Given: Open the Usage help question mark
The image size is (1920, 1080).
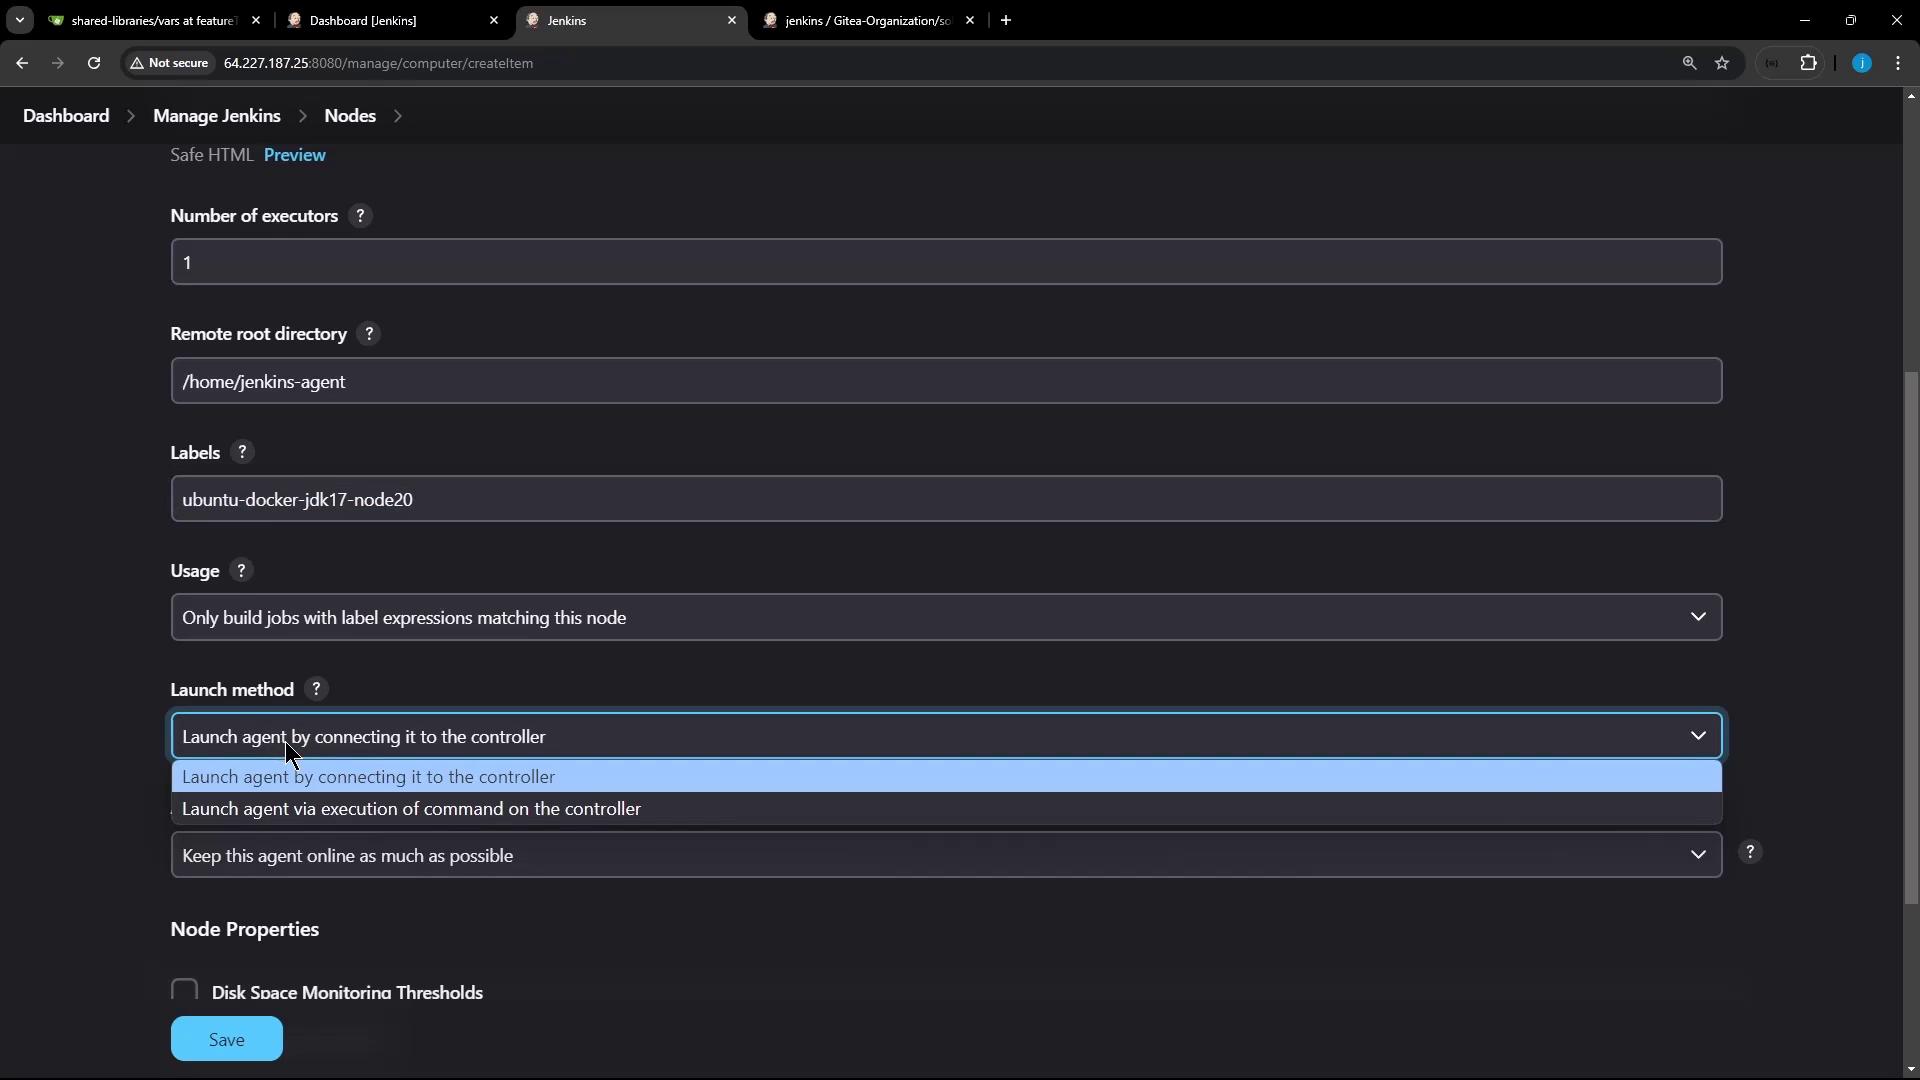Looking at the screenshot, I should pos(240,571).
